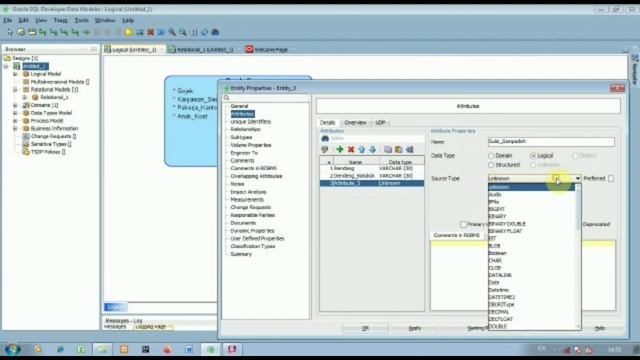Expand the Logical Model tree node
Image resolution: width=640 pixels, height=360 pixels.
tap(15, 74)
